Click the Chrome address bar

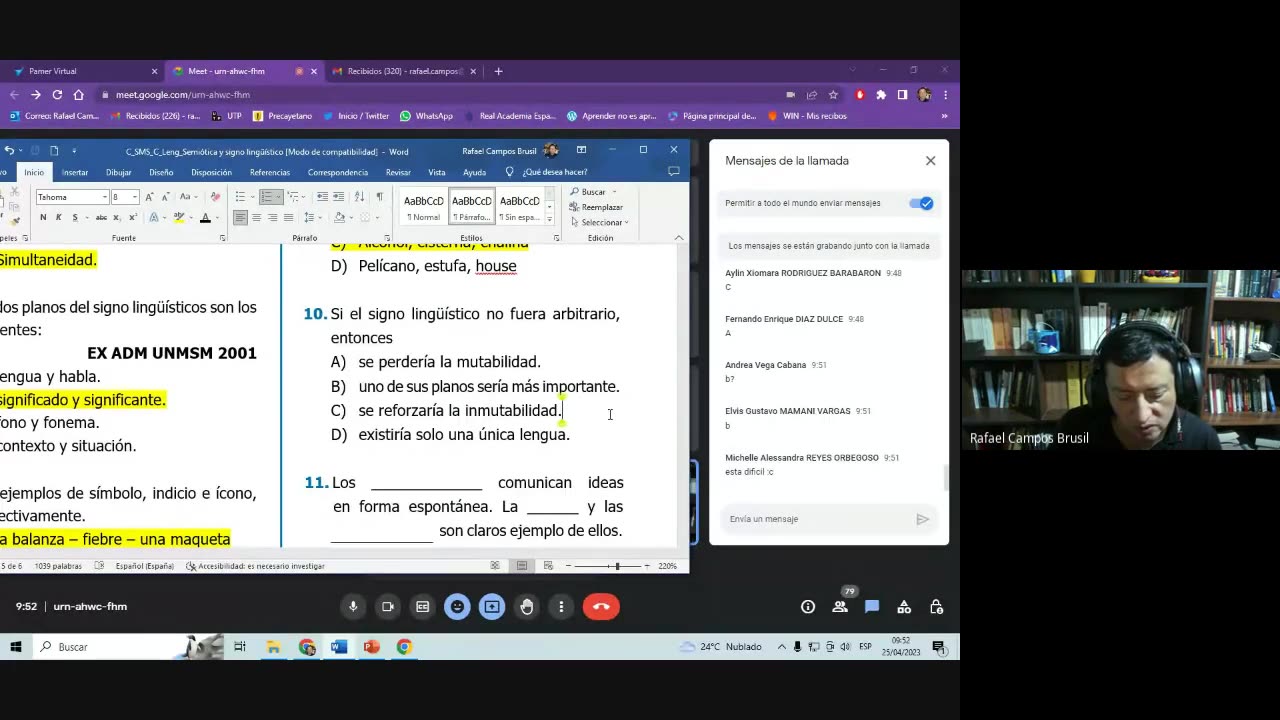click(440, 95)
